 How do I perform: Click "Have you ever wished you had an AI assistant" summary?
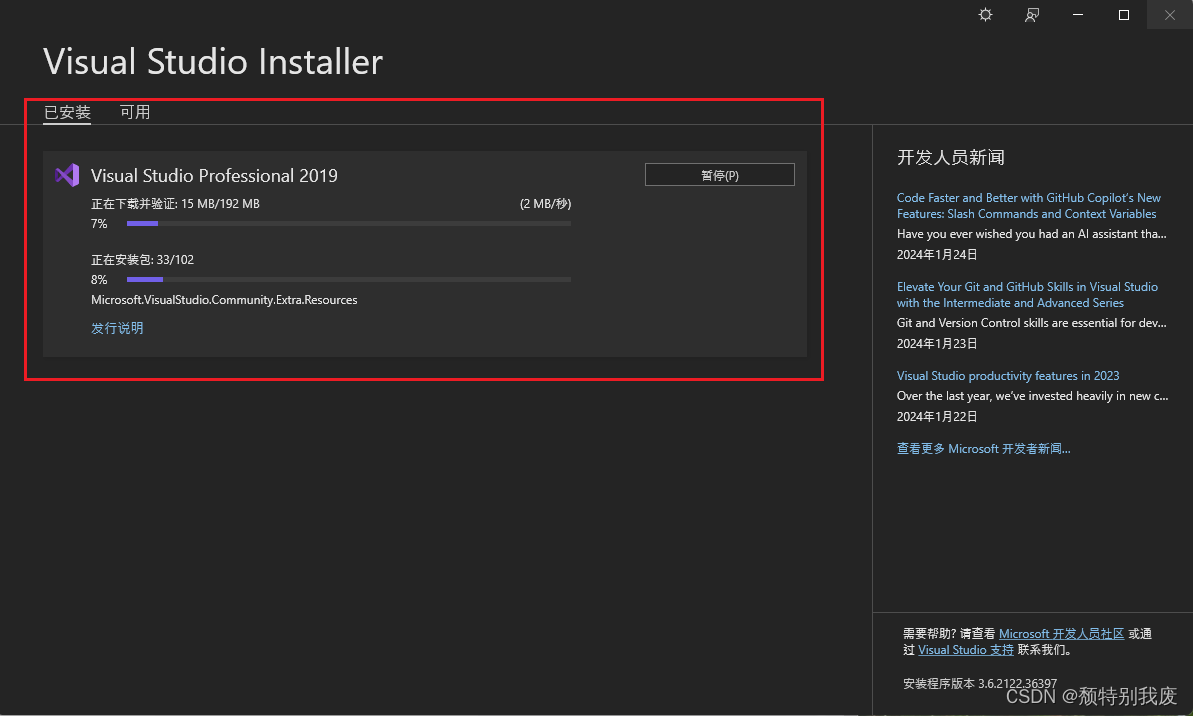pyautogui.click(x=1031, y=234)
